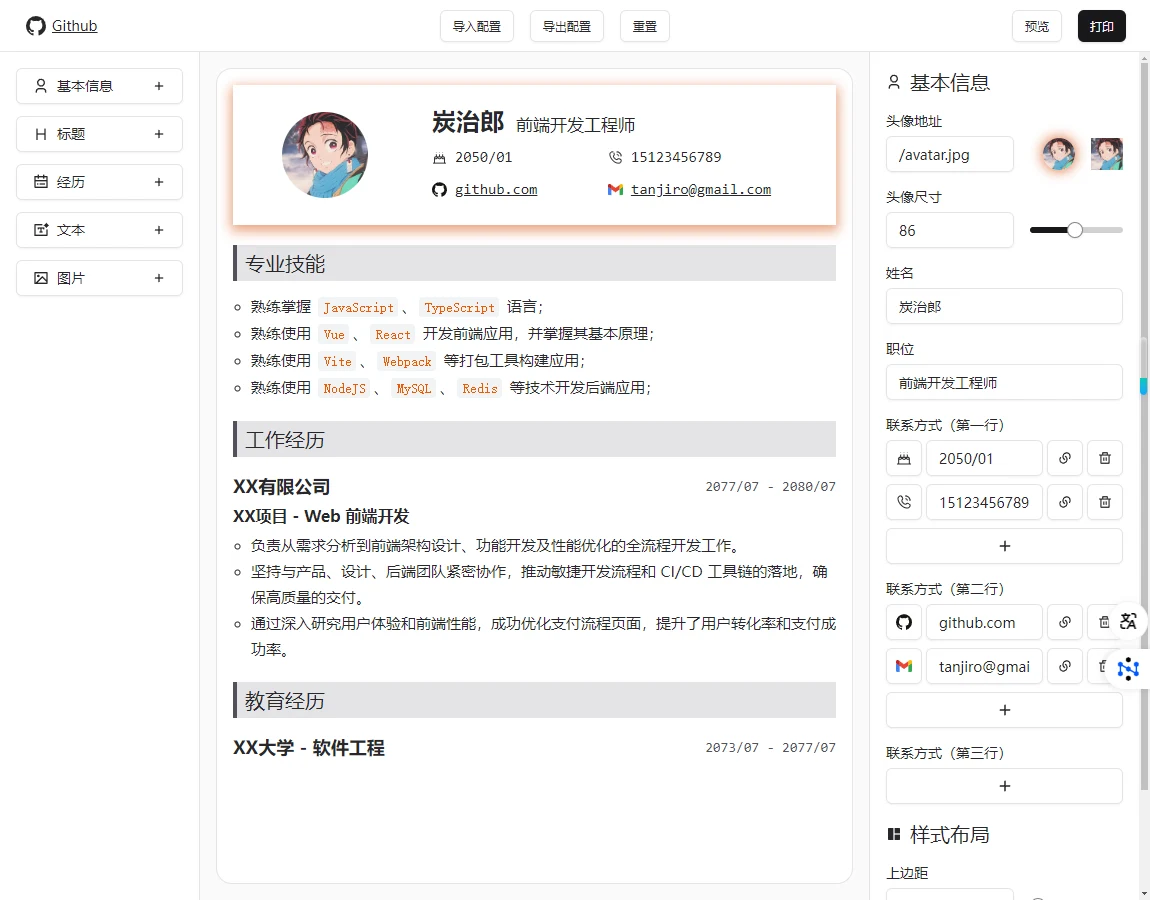Select the 工作经历 section heading
Screen dimensions: 1150x900
[x=534, y=439]
